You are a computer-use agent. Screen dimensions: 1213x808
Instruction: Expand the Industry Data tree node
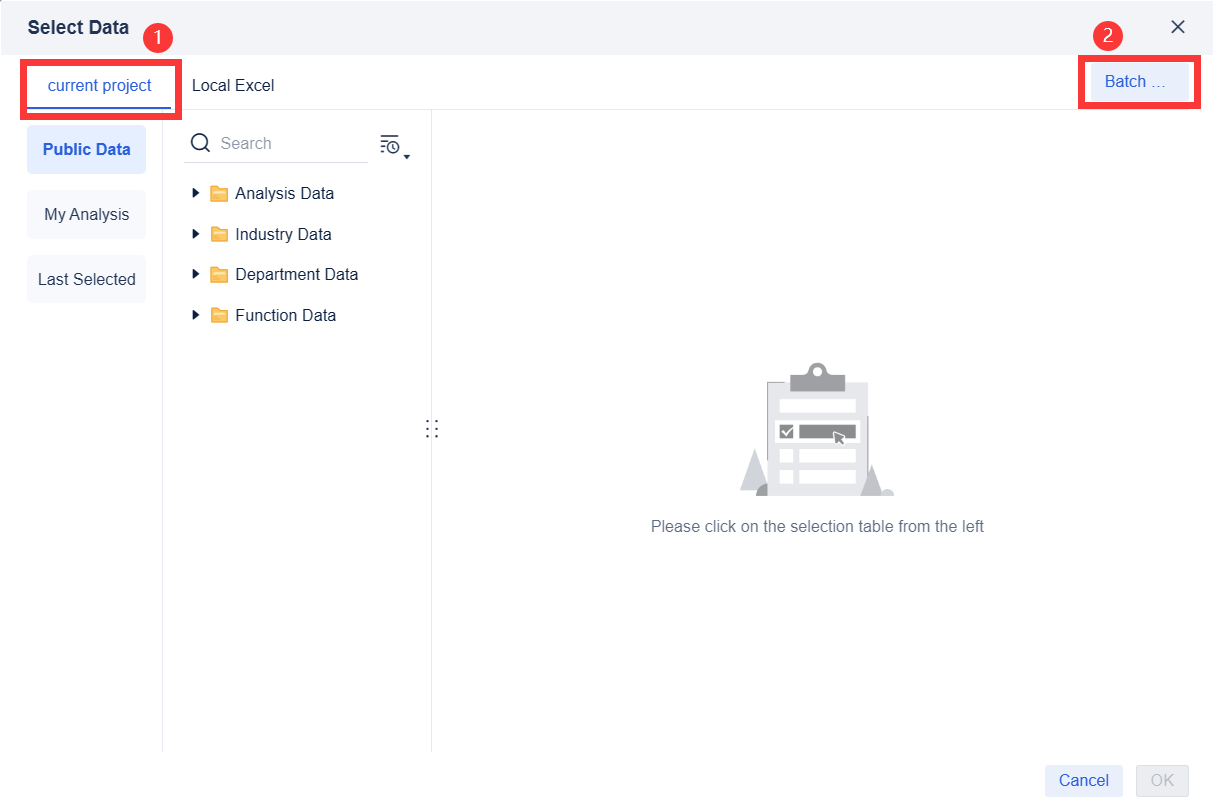tap(196, 234)
